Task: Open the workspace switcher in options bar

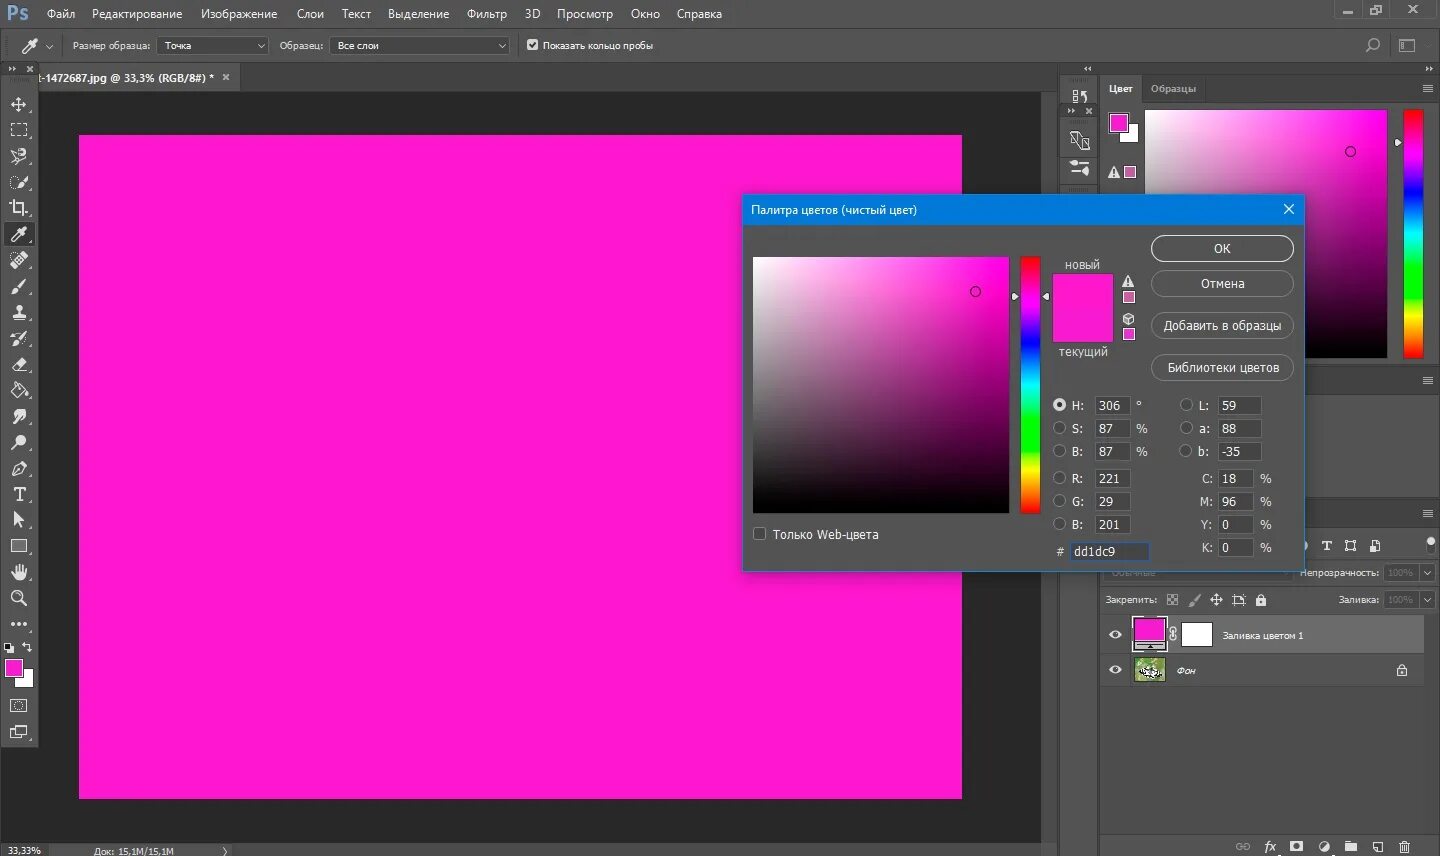Action: tap(1407, 45)
